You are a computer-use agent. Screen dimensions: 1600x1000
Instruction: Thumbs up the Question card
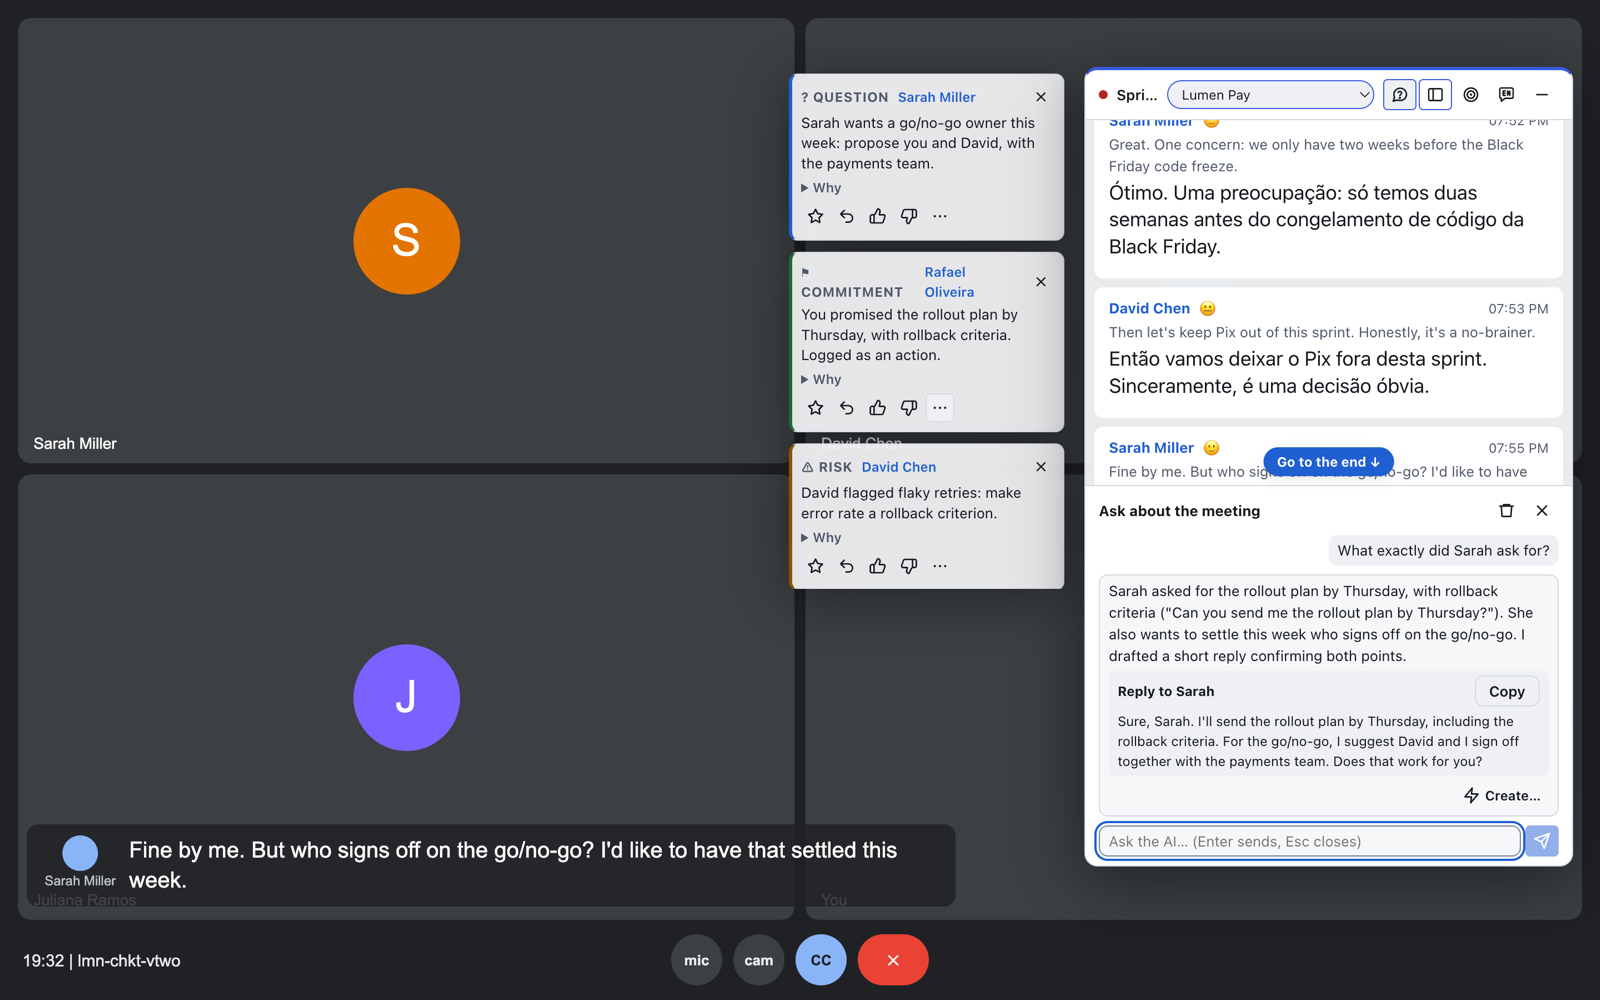[x=878, y=216]
